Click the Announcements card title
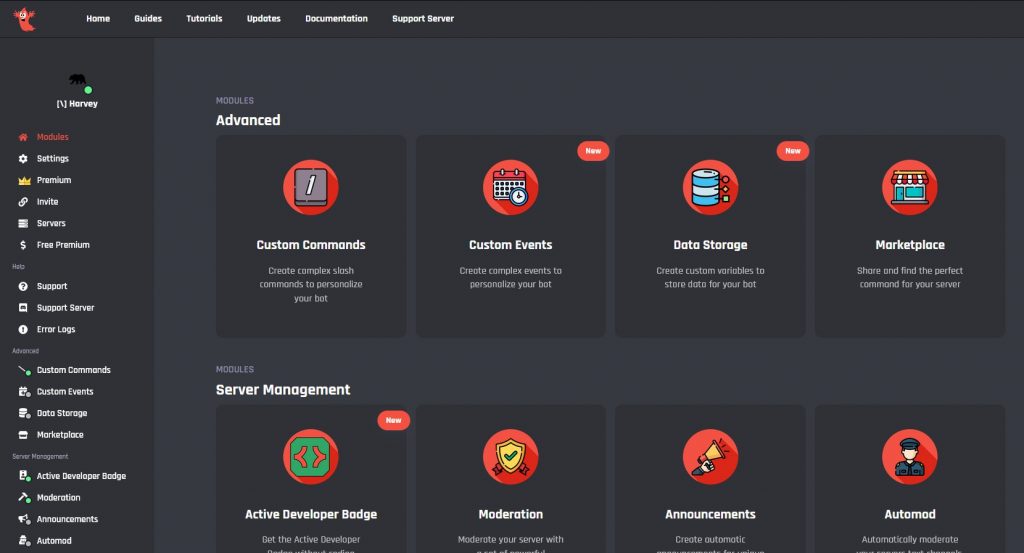Screen dimensions: 1024x553 (x=711, y=514)
